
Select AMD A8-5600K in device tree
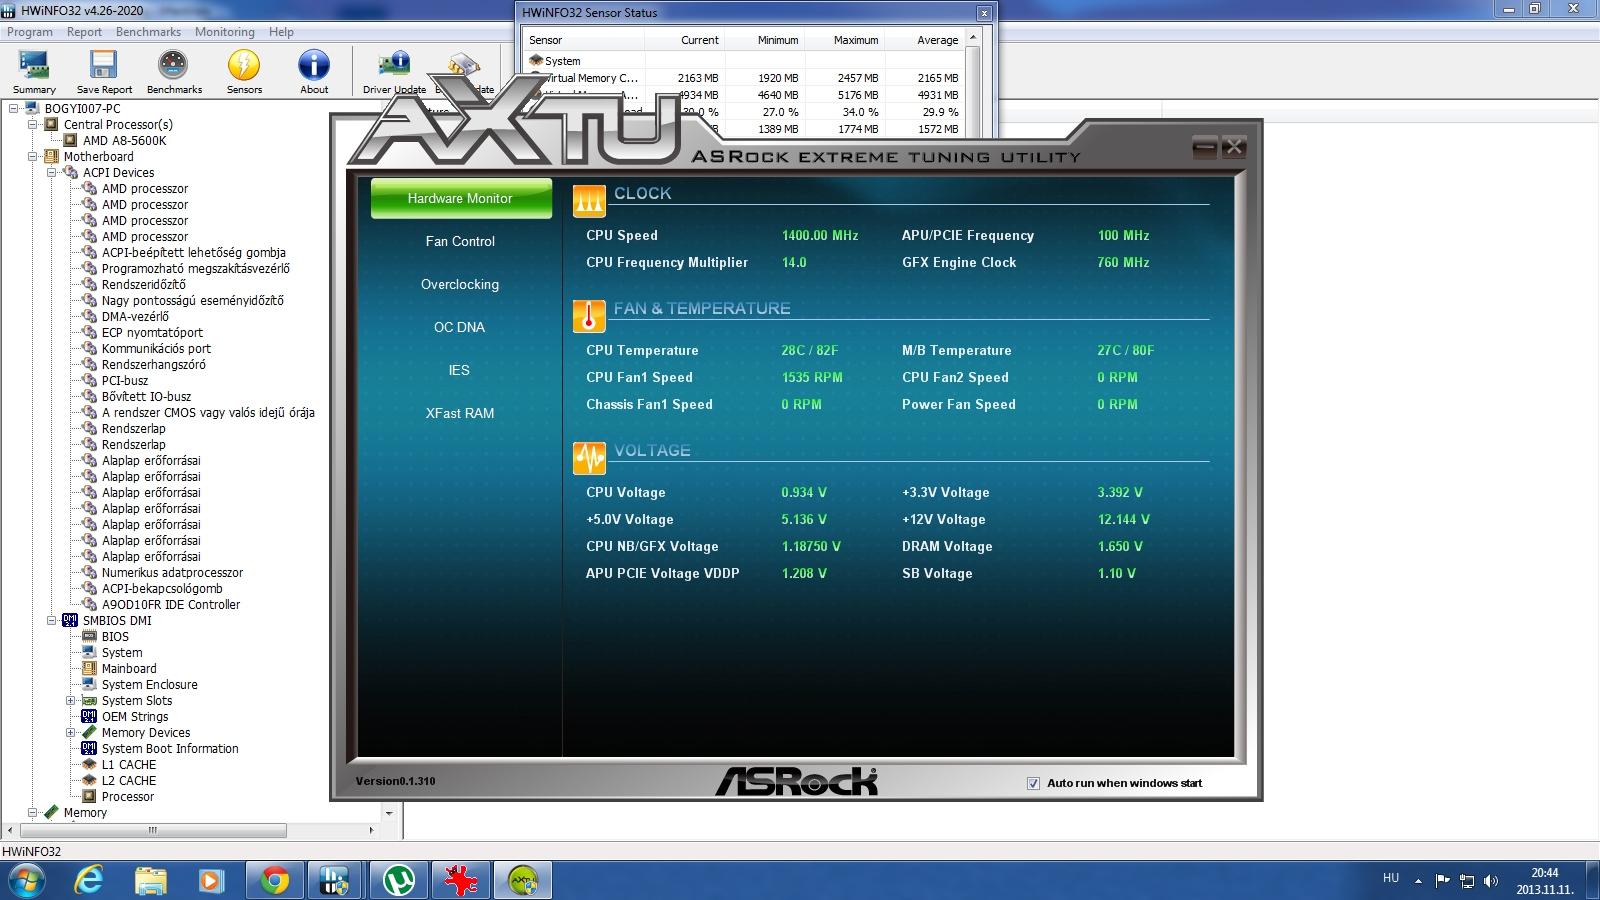pos(124,140)
